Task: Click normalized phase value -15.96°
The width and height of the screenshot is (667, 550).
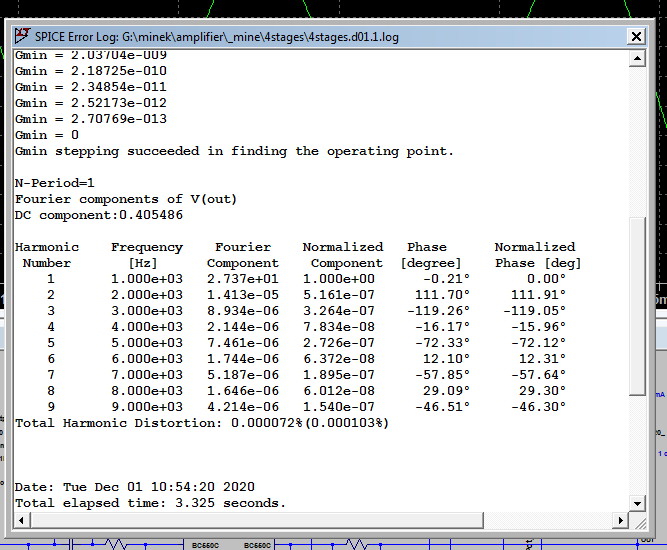Action: 539,327
